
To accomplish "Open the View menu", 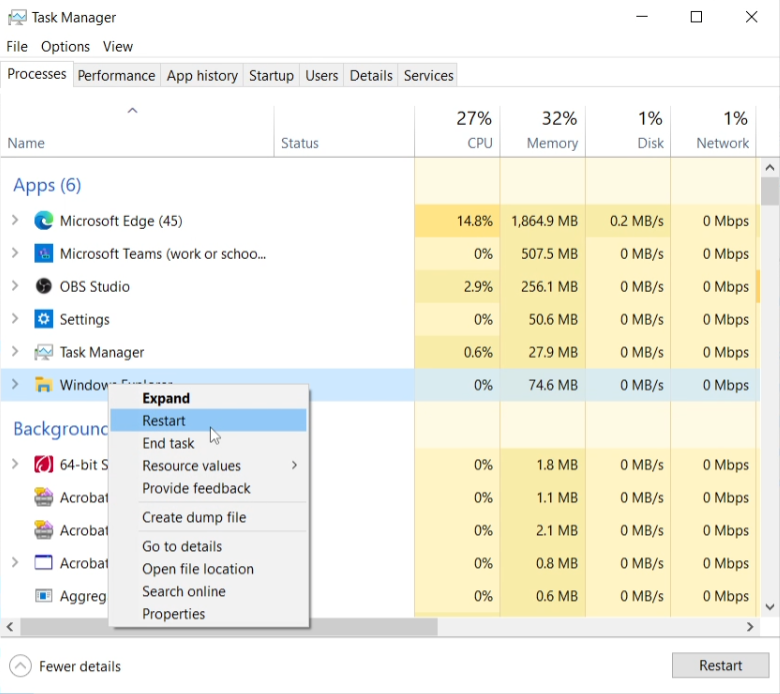I will 117,46.
